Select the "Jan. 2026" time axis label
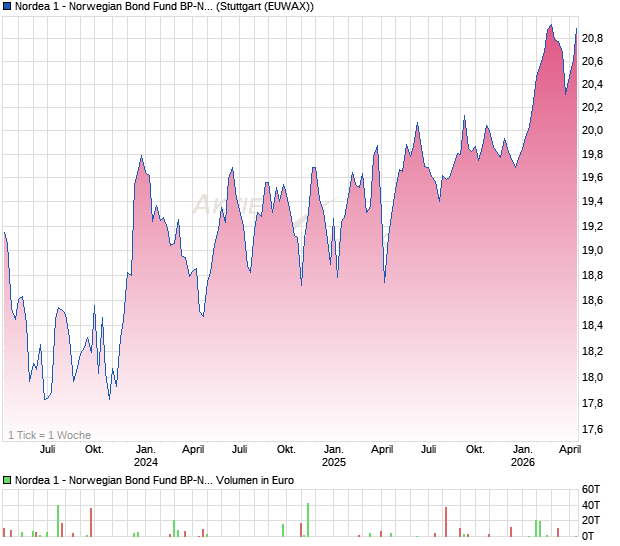This screenshot has height=546, width=620. pos(522,456)
